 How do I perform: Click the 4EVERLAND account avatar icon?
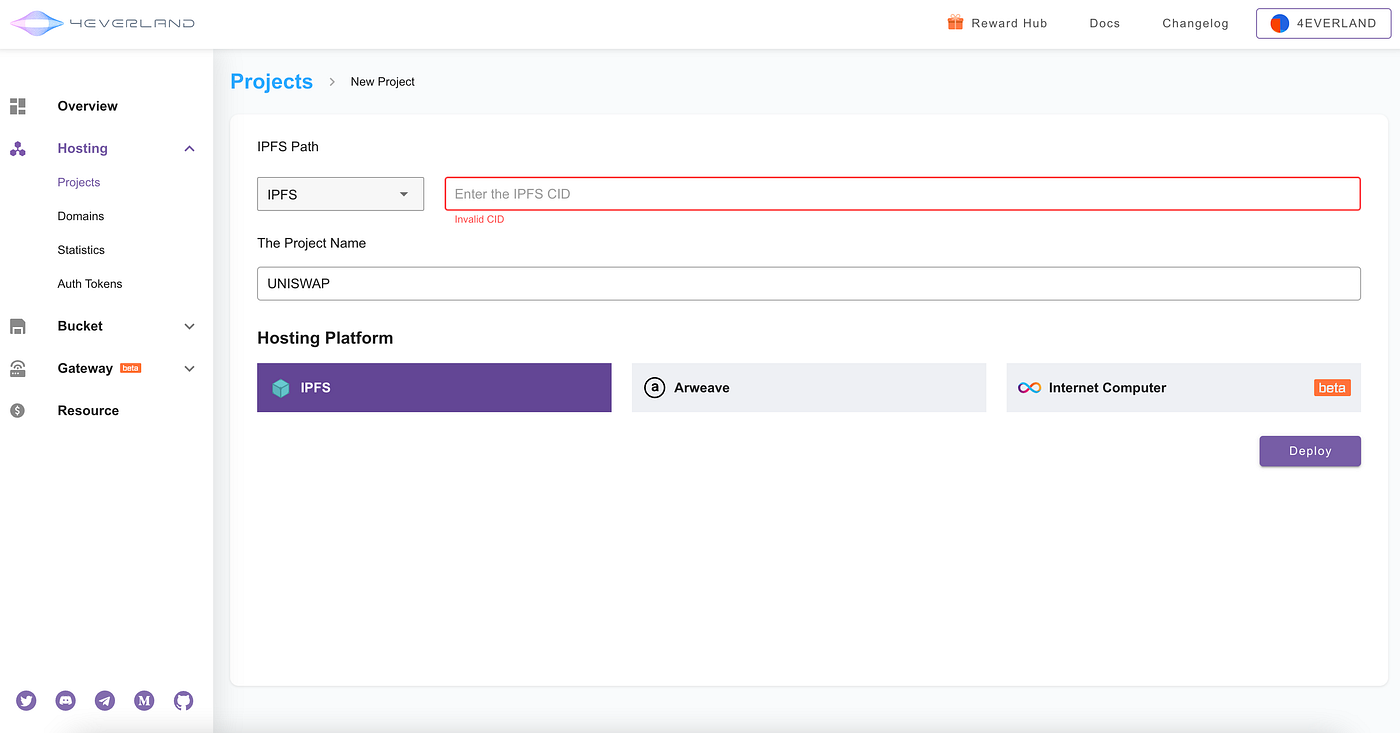coord(1280,23)
